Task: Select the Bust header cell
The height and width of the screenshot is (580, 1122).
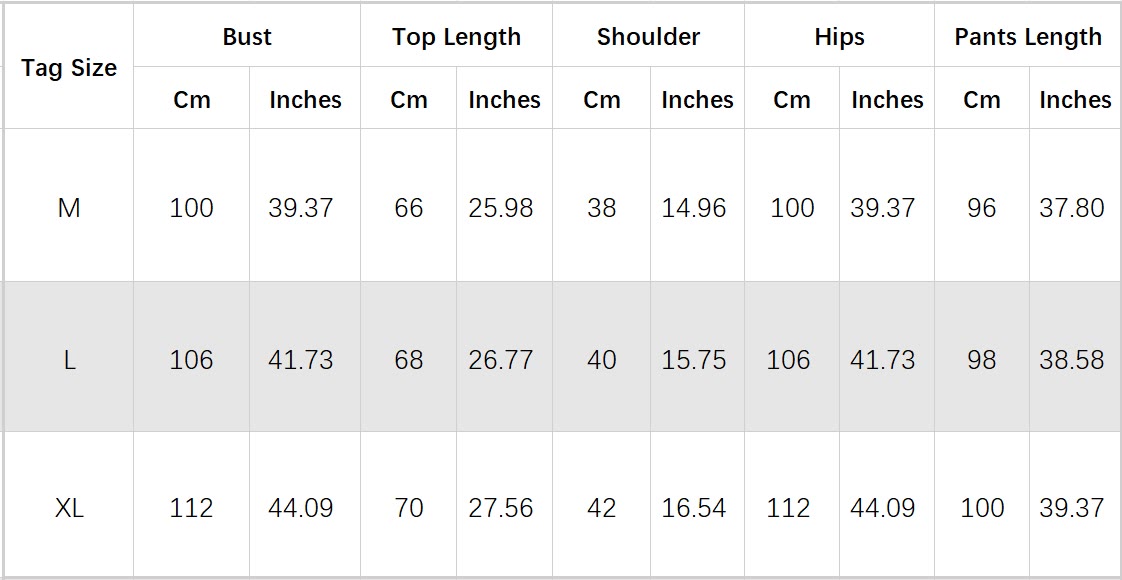Action: (247, 37)
